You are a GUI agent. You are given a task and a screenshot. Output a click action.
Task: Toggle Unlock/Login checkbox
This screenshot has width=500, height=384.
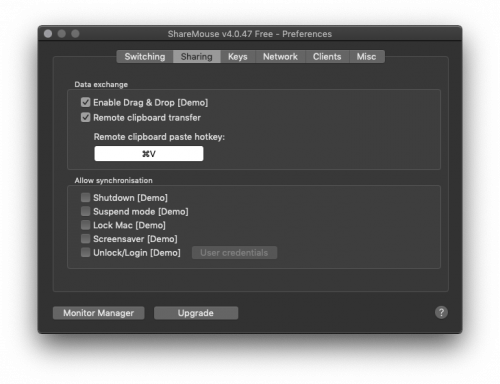(86, 252)
